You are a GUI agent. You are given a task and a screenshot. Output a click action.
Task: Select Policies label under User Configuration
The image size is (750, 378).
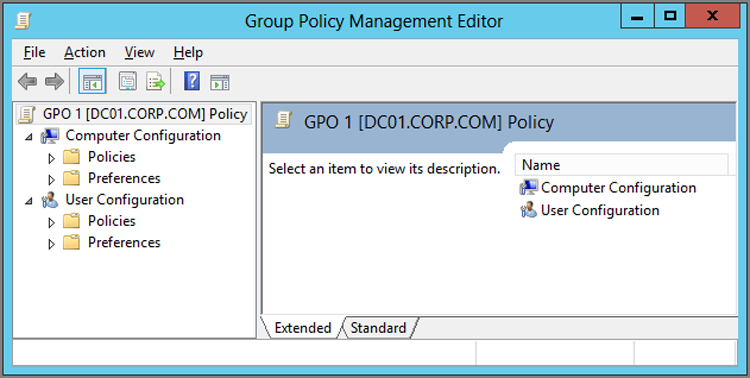[111, 221]
